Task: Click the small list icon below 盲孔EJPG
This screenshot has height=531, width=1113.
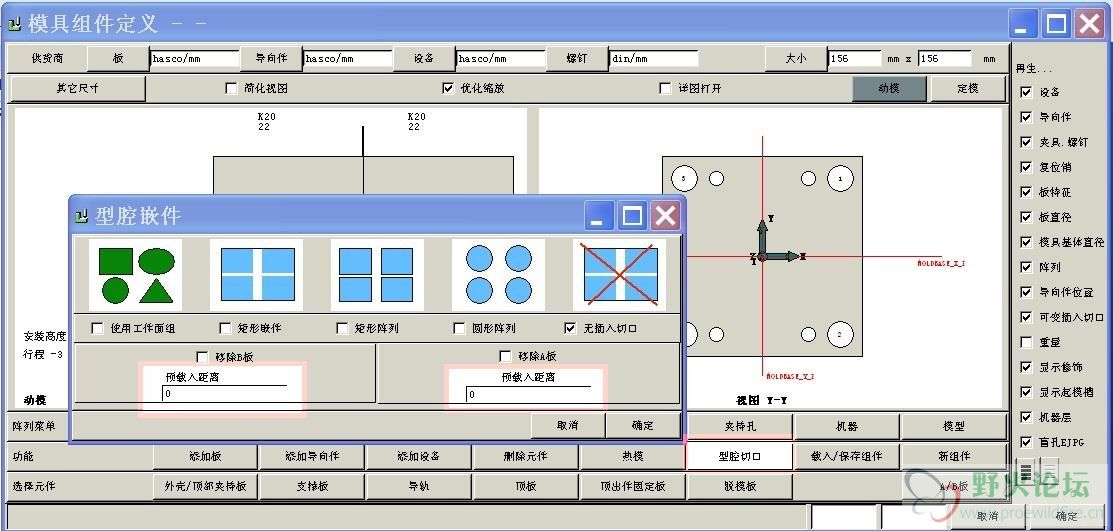Action: [1025, 469]
